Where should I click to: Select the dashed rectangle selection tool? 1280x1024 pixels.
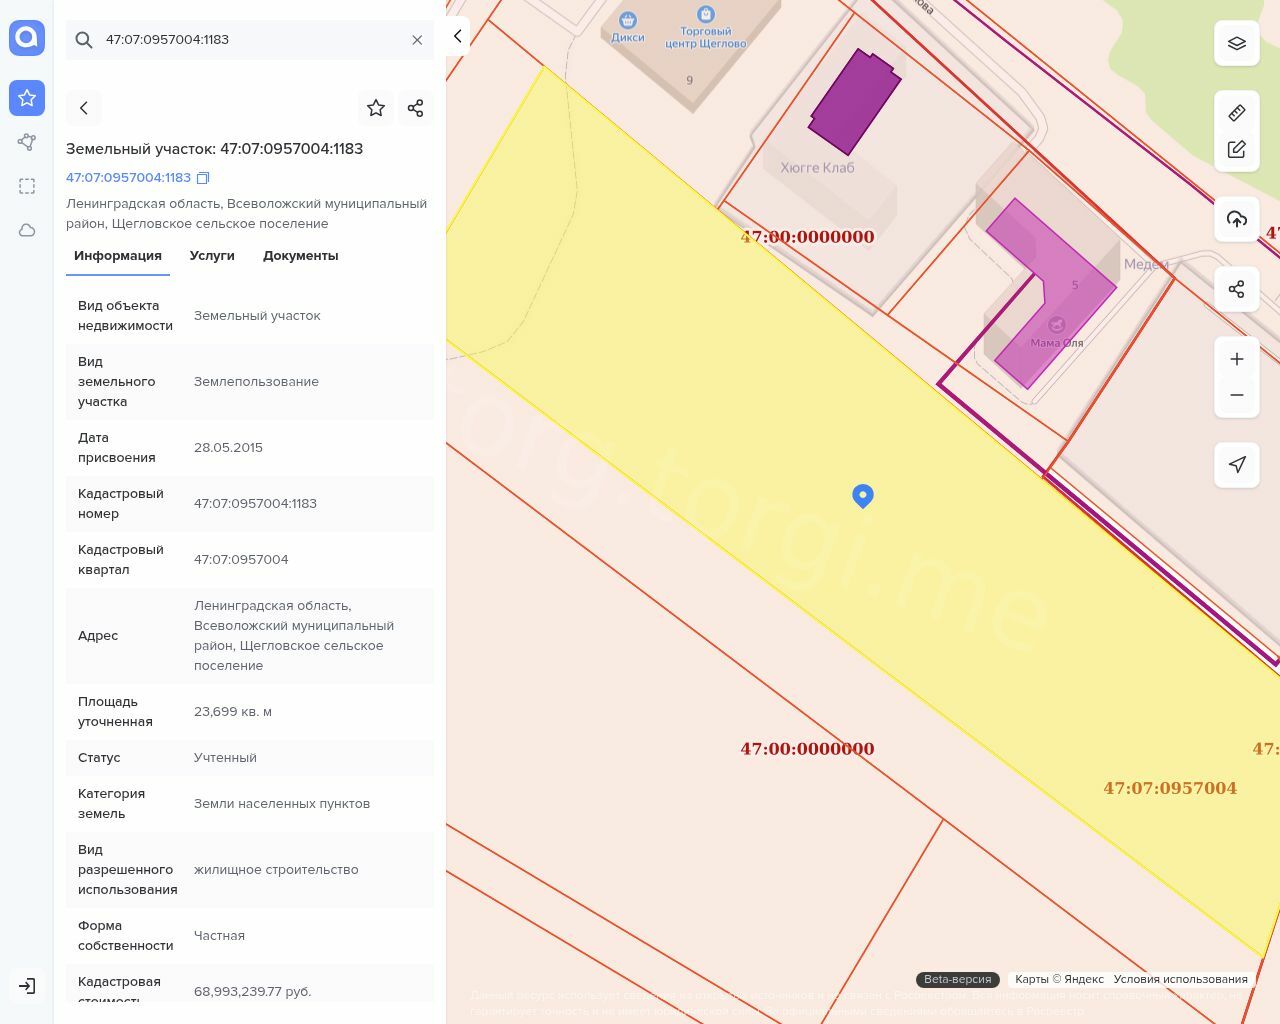27,186
